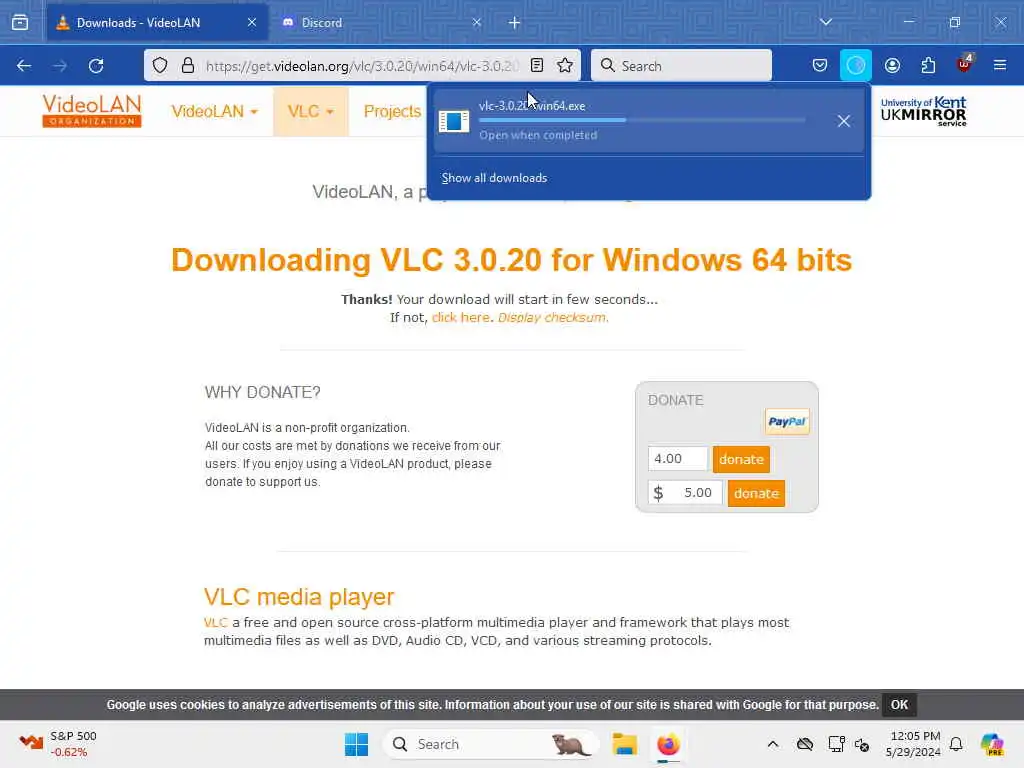
Task: Open a new browser tab
Action: tap(515, 23)
